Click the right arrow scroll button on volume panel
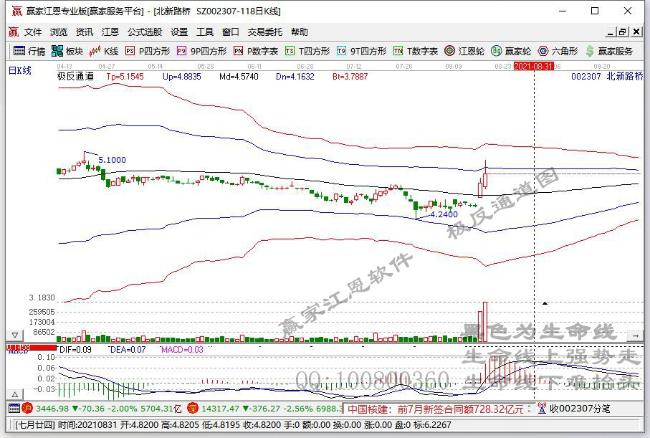Image resolution: width=650 pixels, height=438 pixels. pyautogui.click(x=636, y=335)
